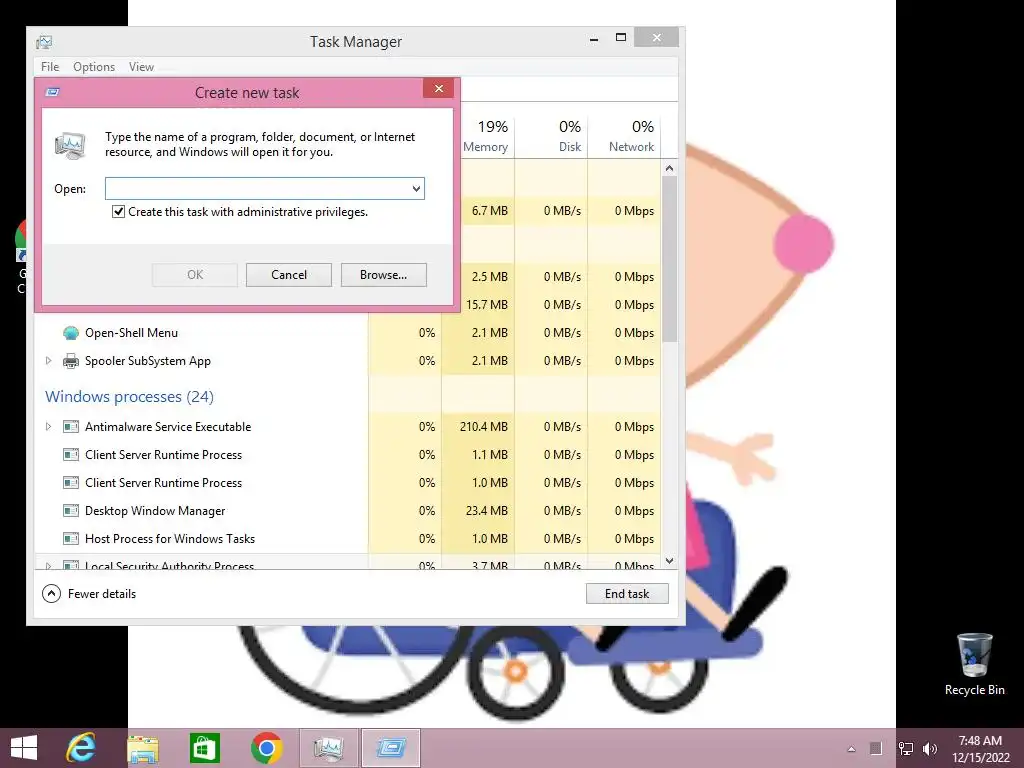Click the taskbar clock showing 7:48 AM

pos(980,749)
